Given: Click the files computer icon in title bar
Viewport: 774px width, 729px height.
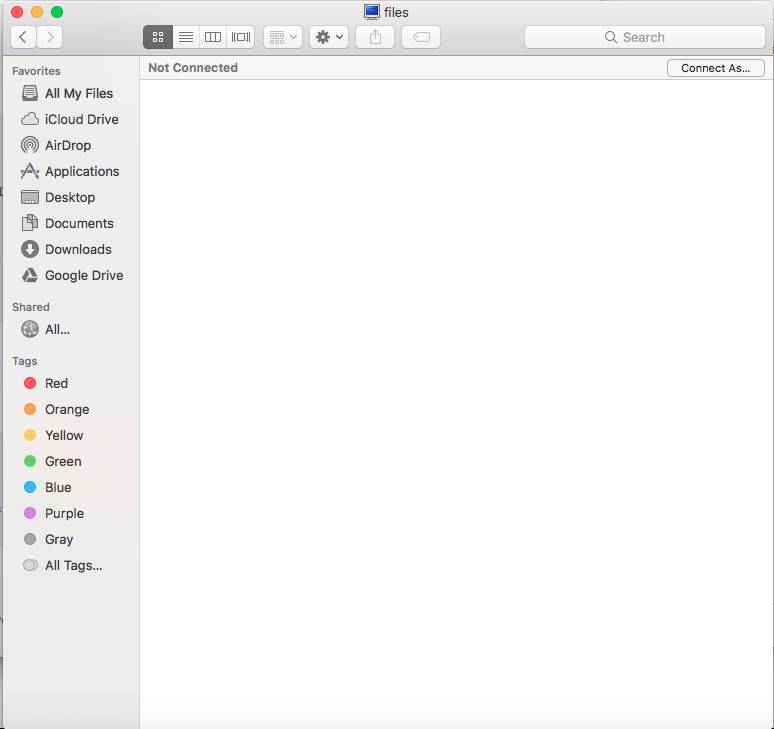Looking at the screenshot, I should click(x=372, y=12).
